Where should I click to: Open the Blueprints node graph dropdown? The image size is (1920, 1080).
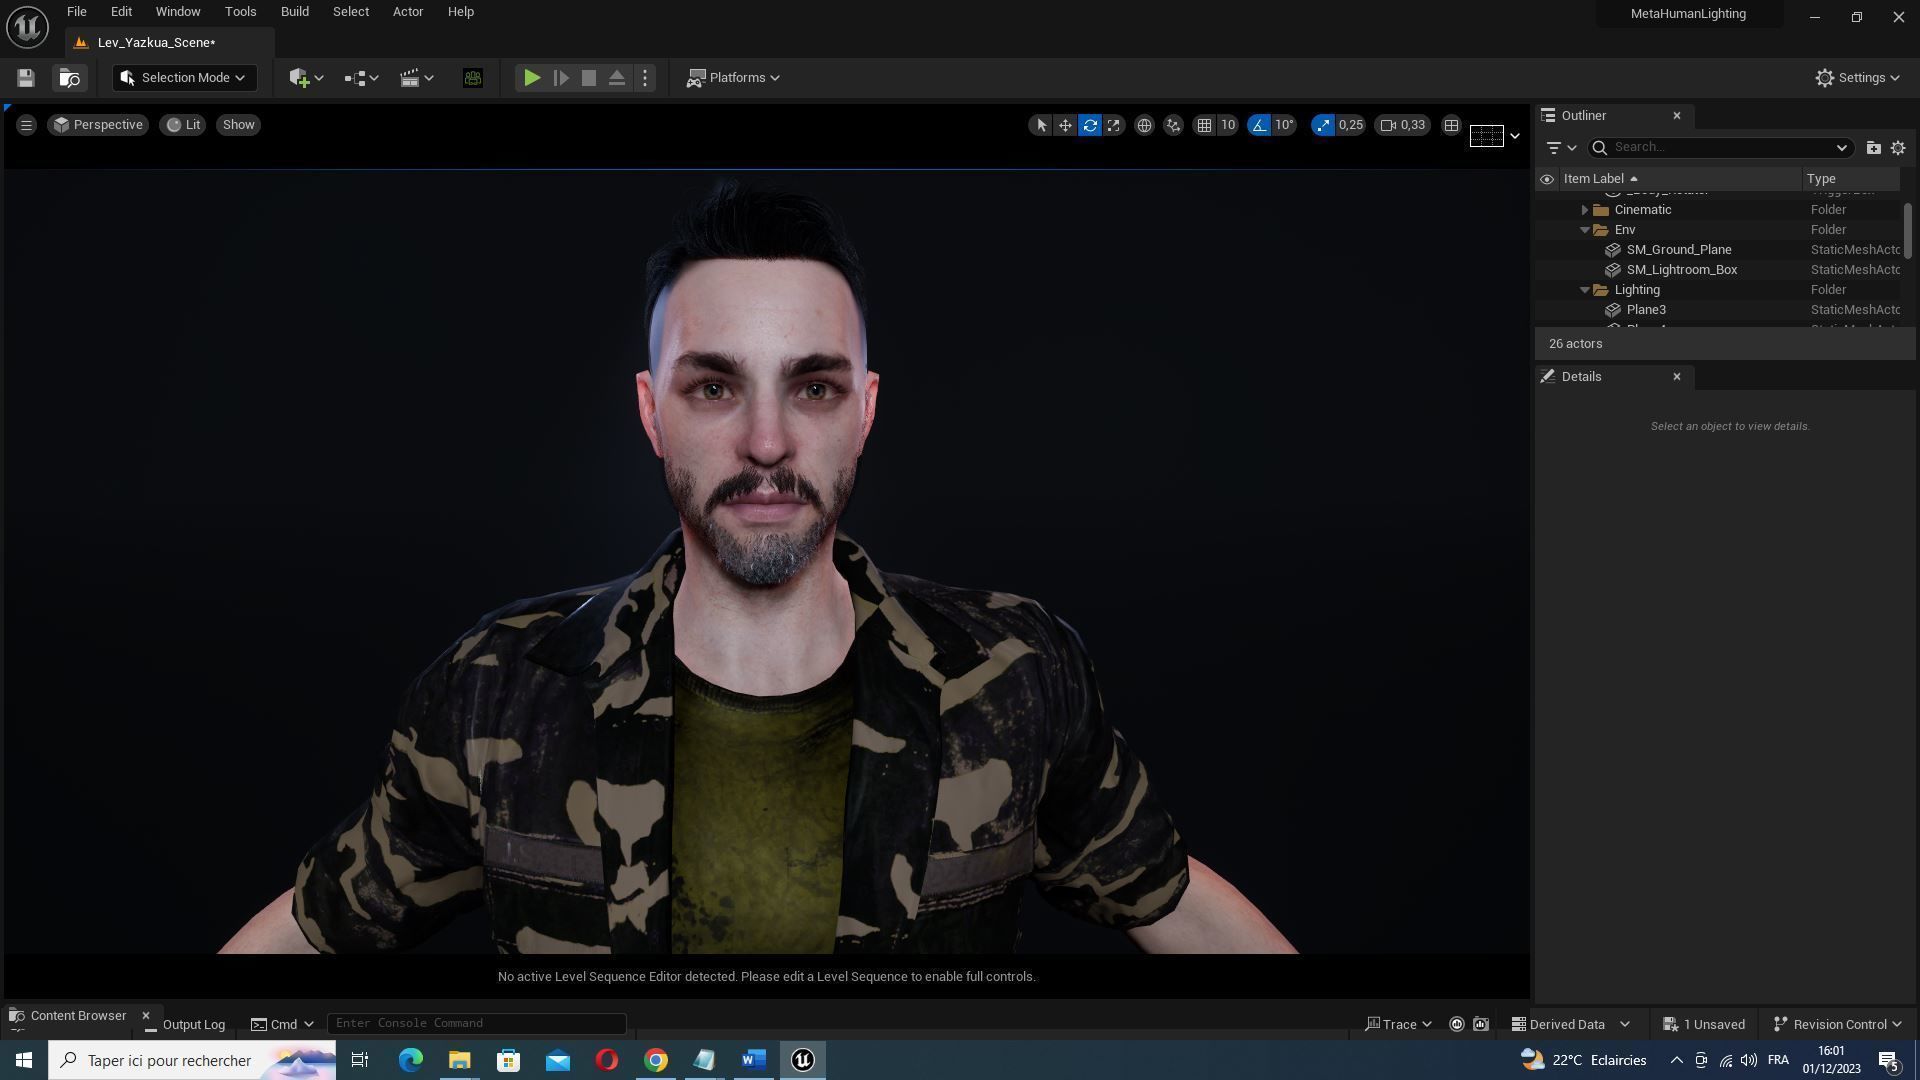361,78
